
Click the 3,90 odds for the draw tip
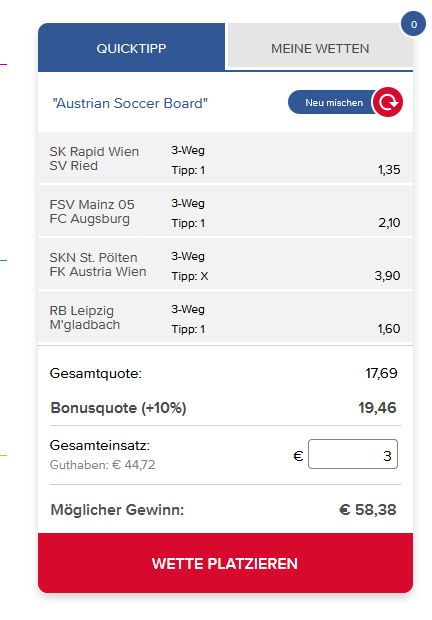387,276
